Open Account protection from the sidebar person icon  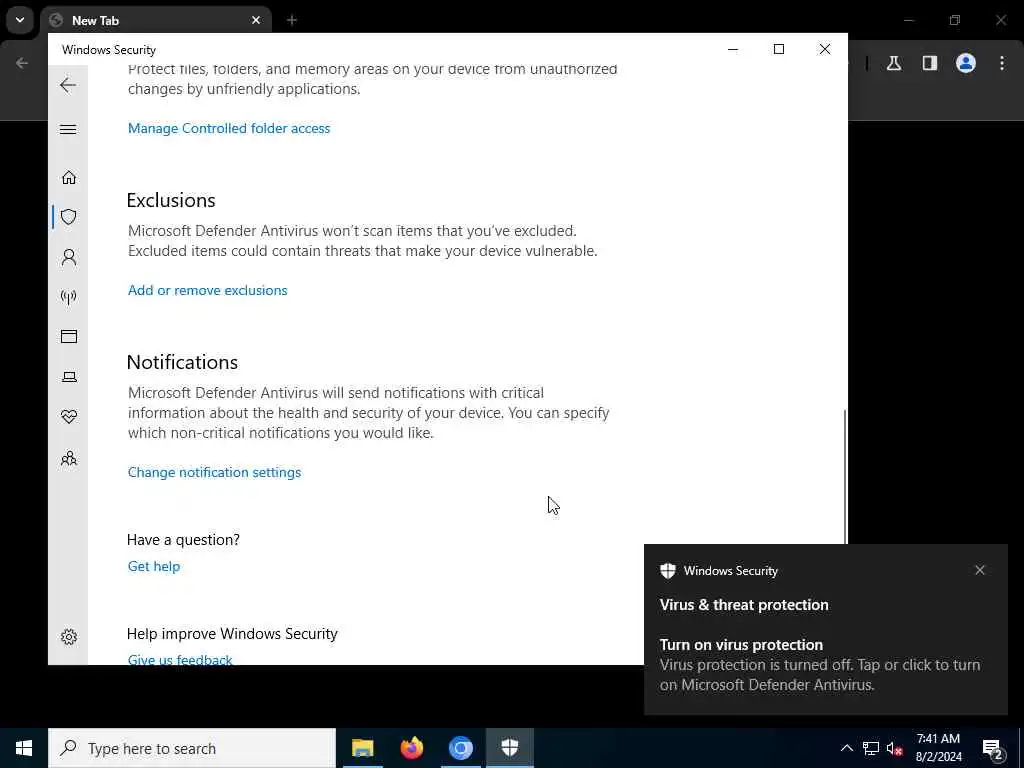[69, 257]
